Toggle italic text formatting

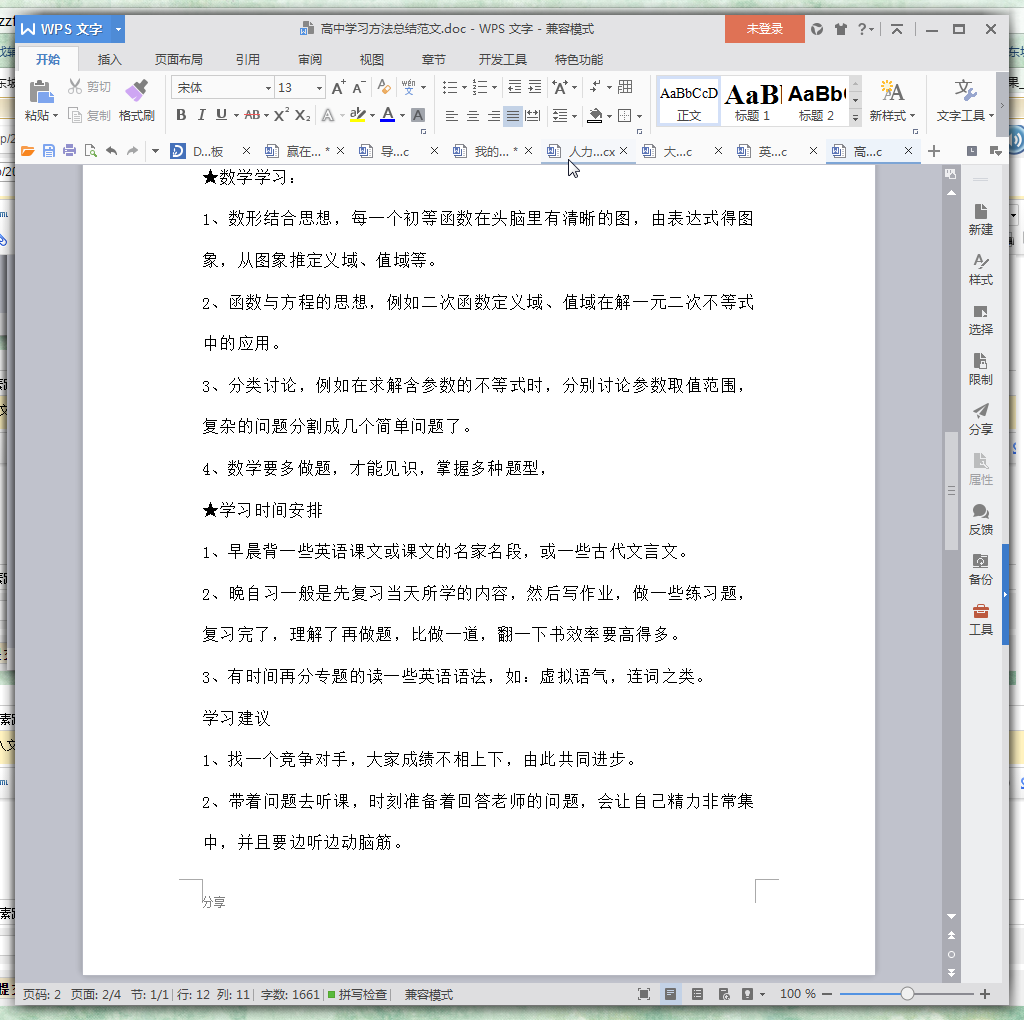tap(201, 115)
